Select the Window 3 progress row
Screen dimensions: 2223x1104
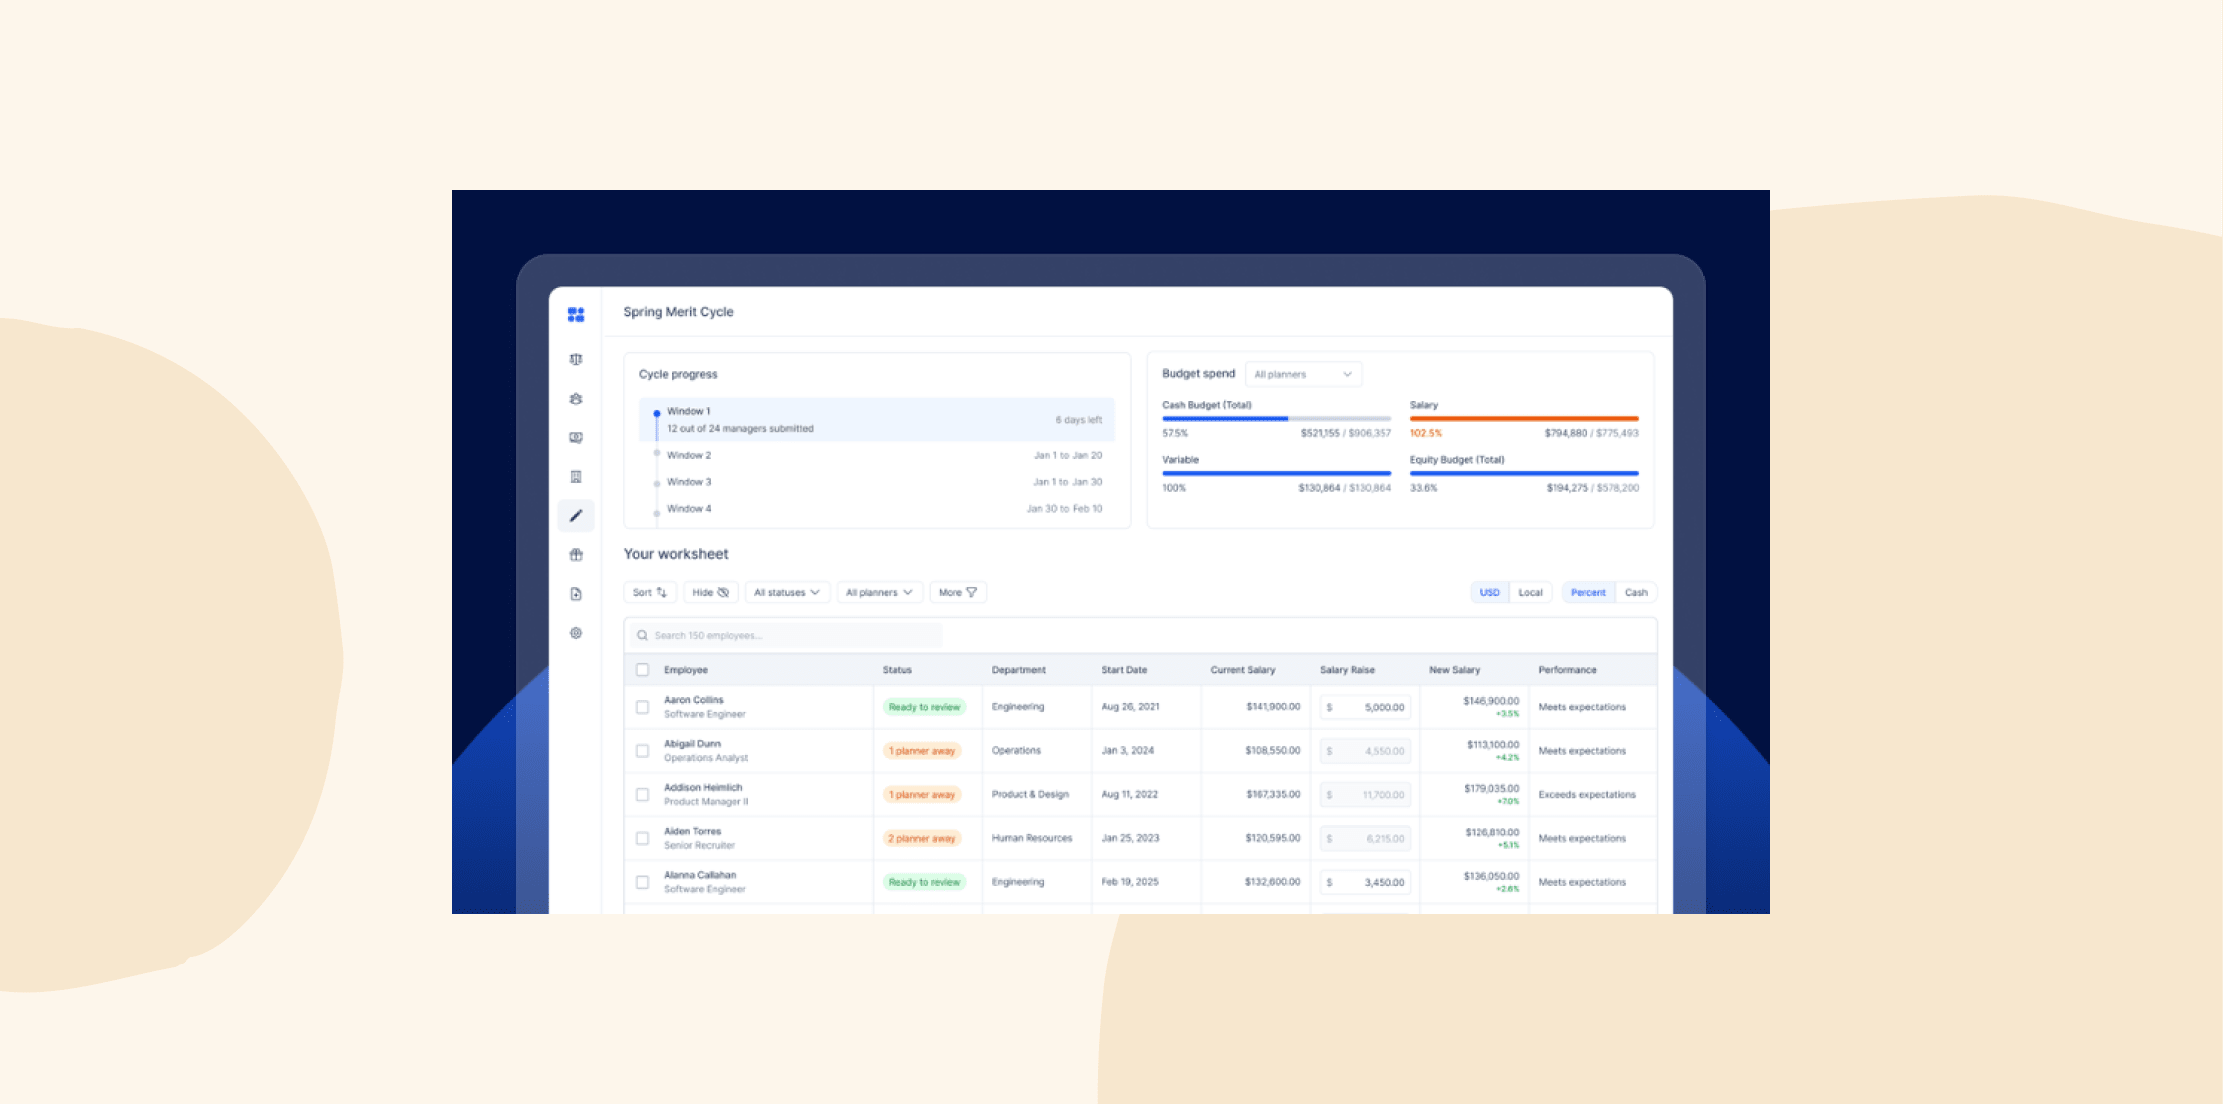(877, 482)
